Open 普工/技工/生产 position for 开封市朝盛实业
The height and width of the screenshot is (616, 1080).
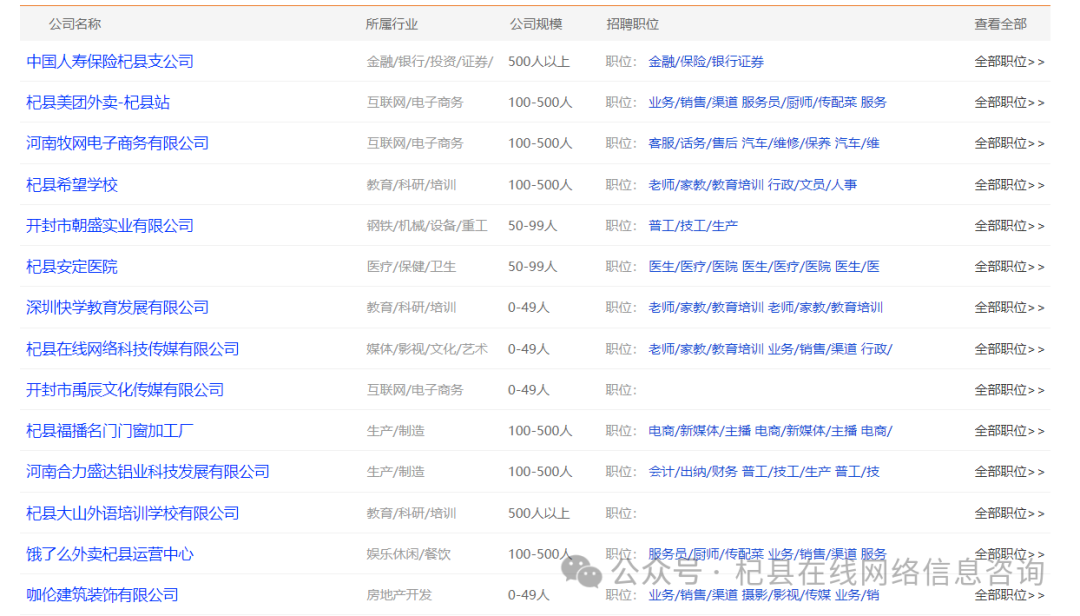[x=693, y=225]
